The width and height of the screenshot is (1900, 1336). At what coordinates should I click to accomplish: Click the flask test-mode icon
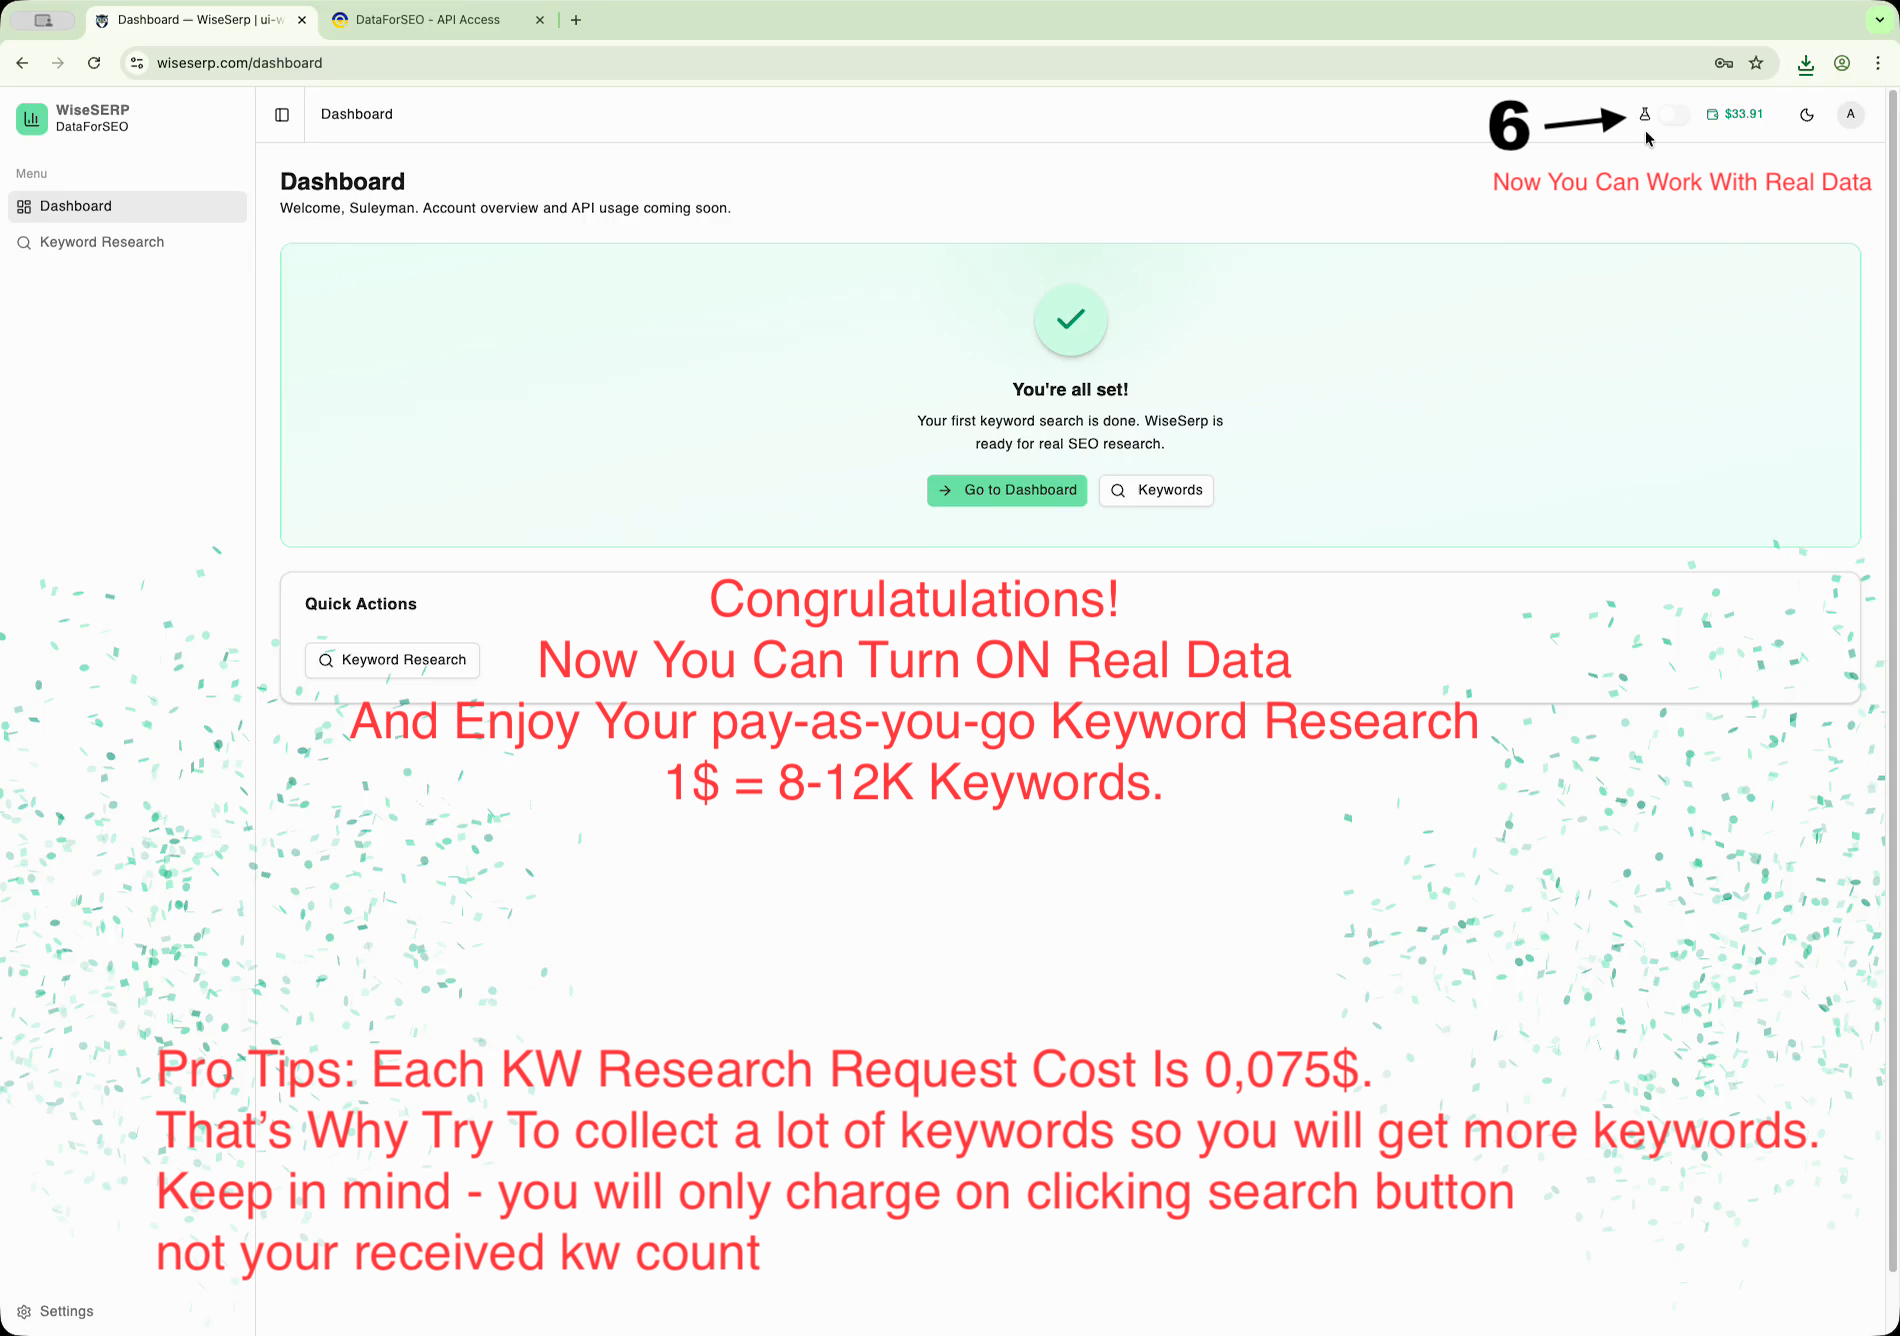(x=1644, y=114)
